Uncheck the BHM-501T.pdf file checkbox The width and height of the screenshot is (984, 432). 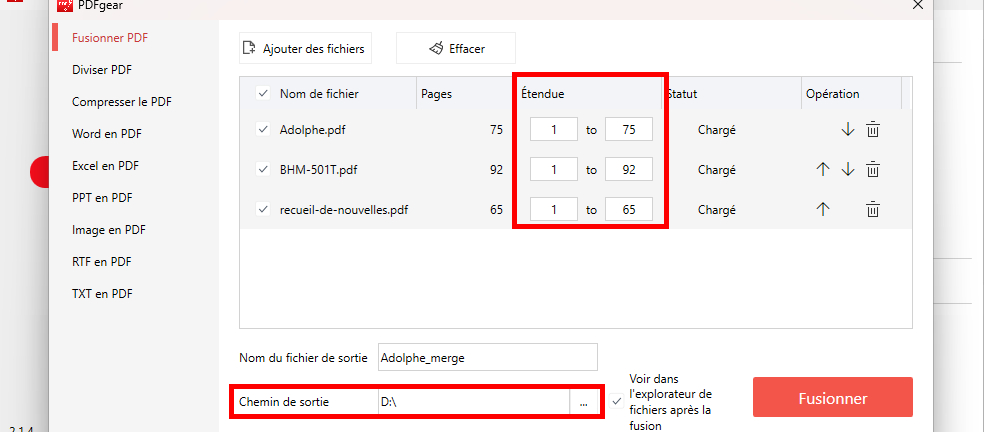[262, 170]
